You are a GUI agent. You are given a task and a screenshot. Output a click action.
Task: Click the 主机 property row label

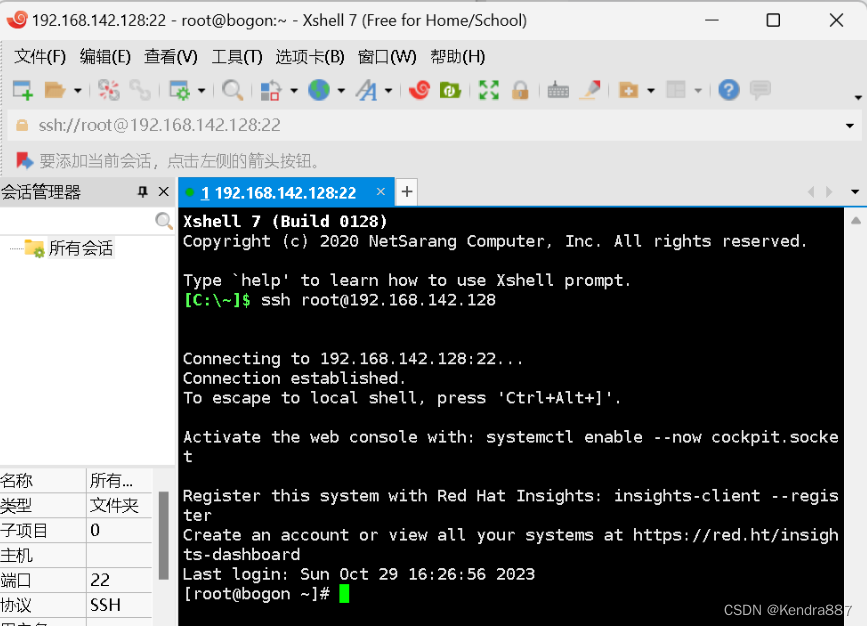pos(17,555)
